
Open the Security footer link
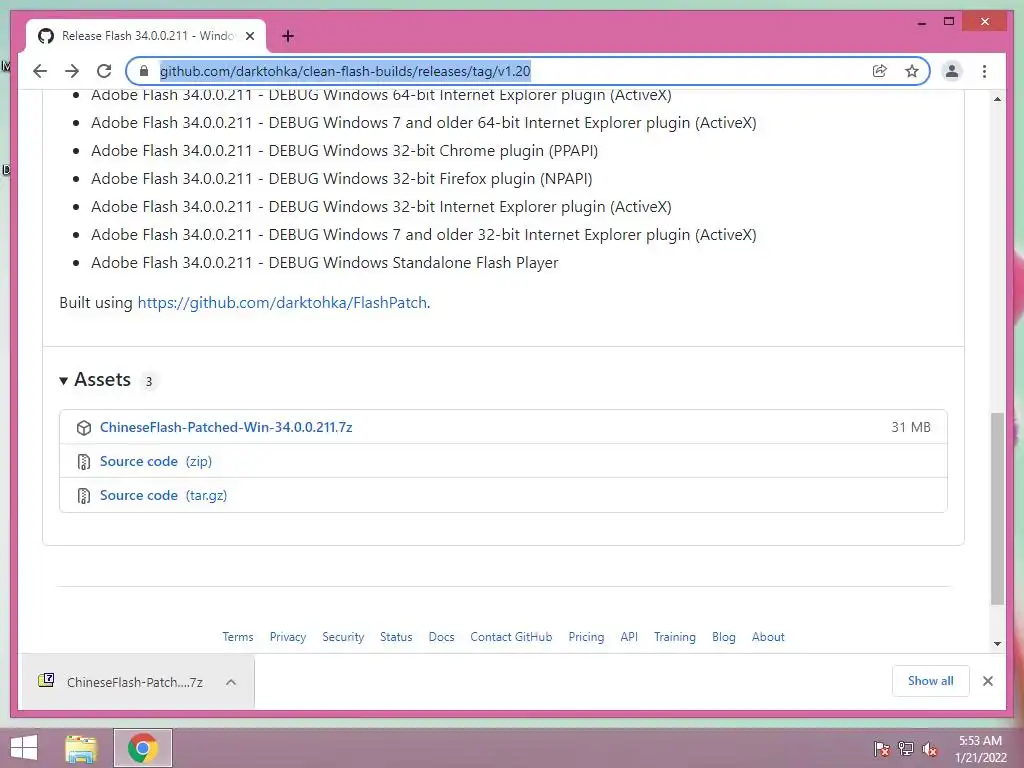(x=343, y=637)
